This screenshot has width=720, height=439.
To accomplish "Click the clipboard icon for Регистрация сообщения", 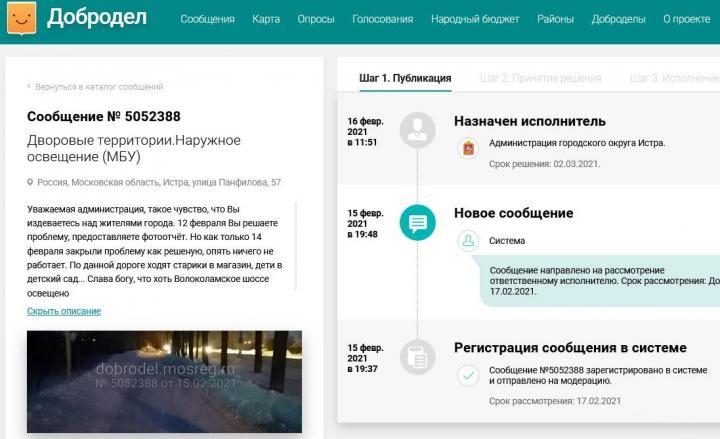I will click(417, 356).
